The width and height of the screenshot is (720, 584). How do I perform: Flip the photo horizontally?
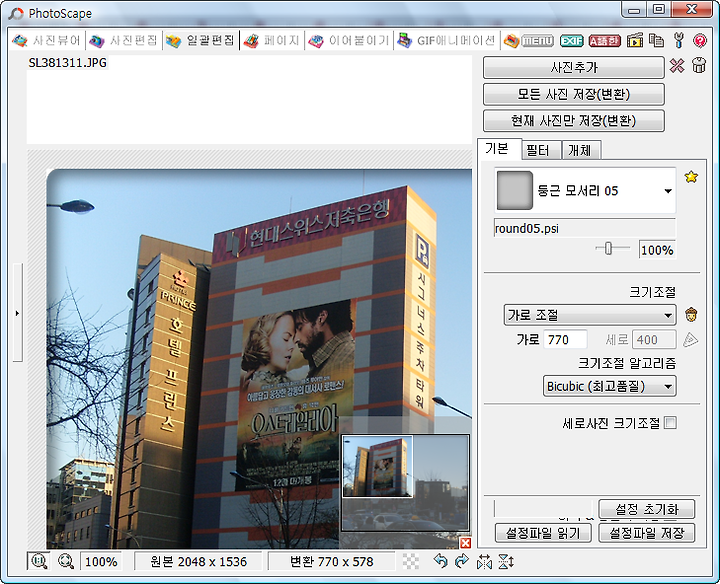coord(484,561)
